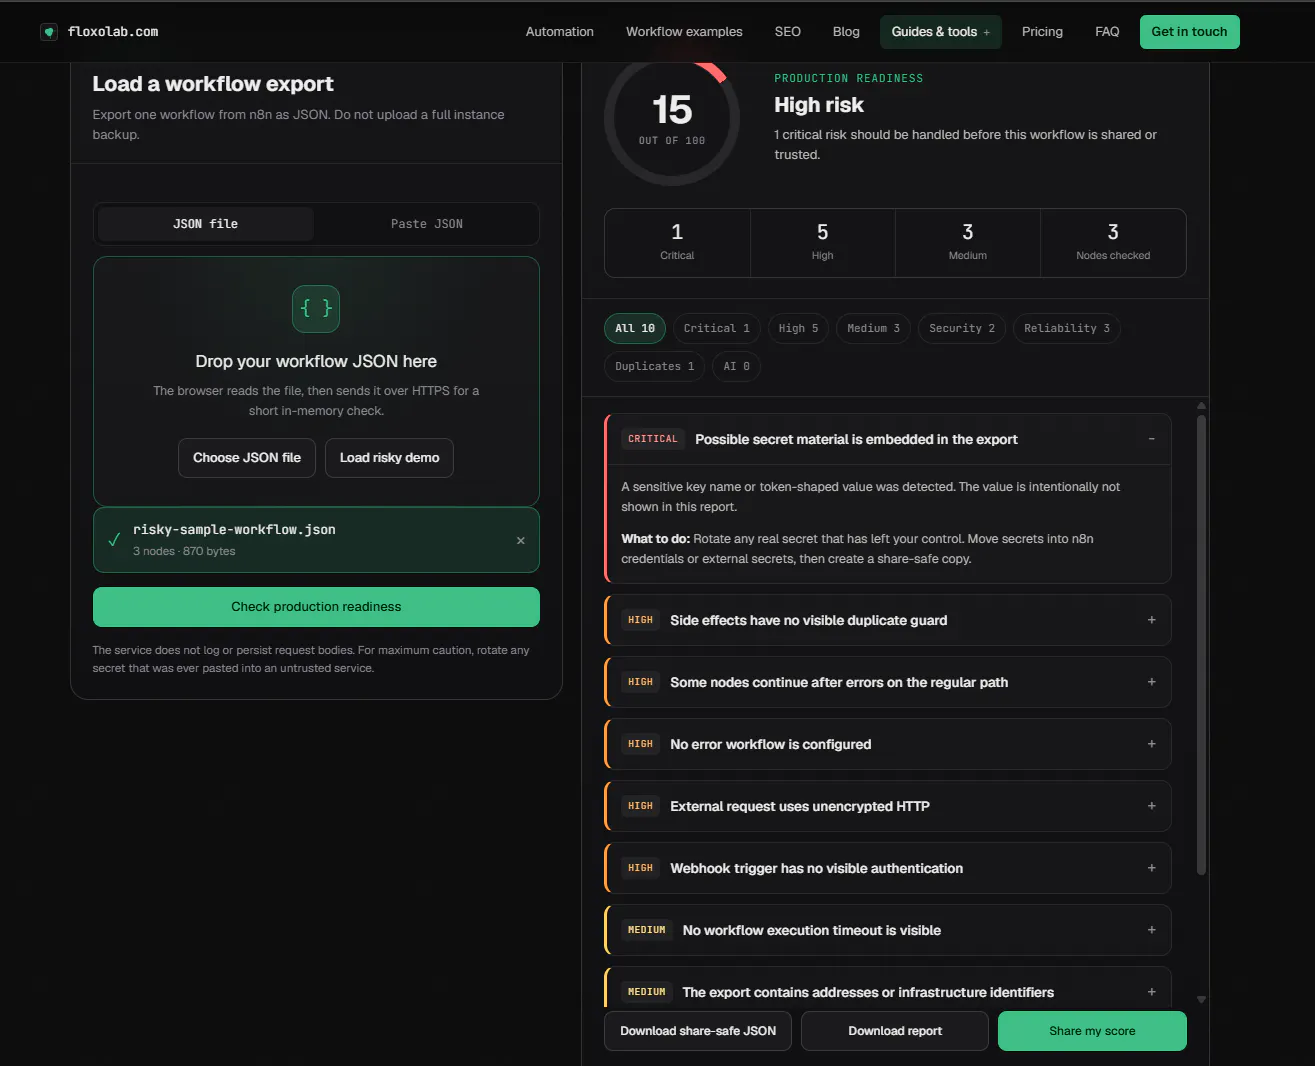Open the Blog nav link
This screenshot has height=1066, width=1315.
tap(846, 32)
